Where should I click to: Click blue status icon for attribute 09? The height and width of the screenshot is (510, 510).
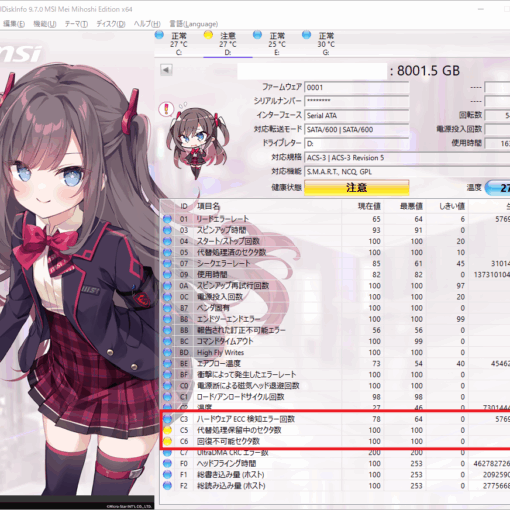click(x=167, y=275)
